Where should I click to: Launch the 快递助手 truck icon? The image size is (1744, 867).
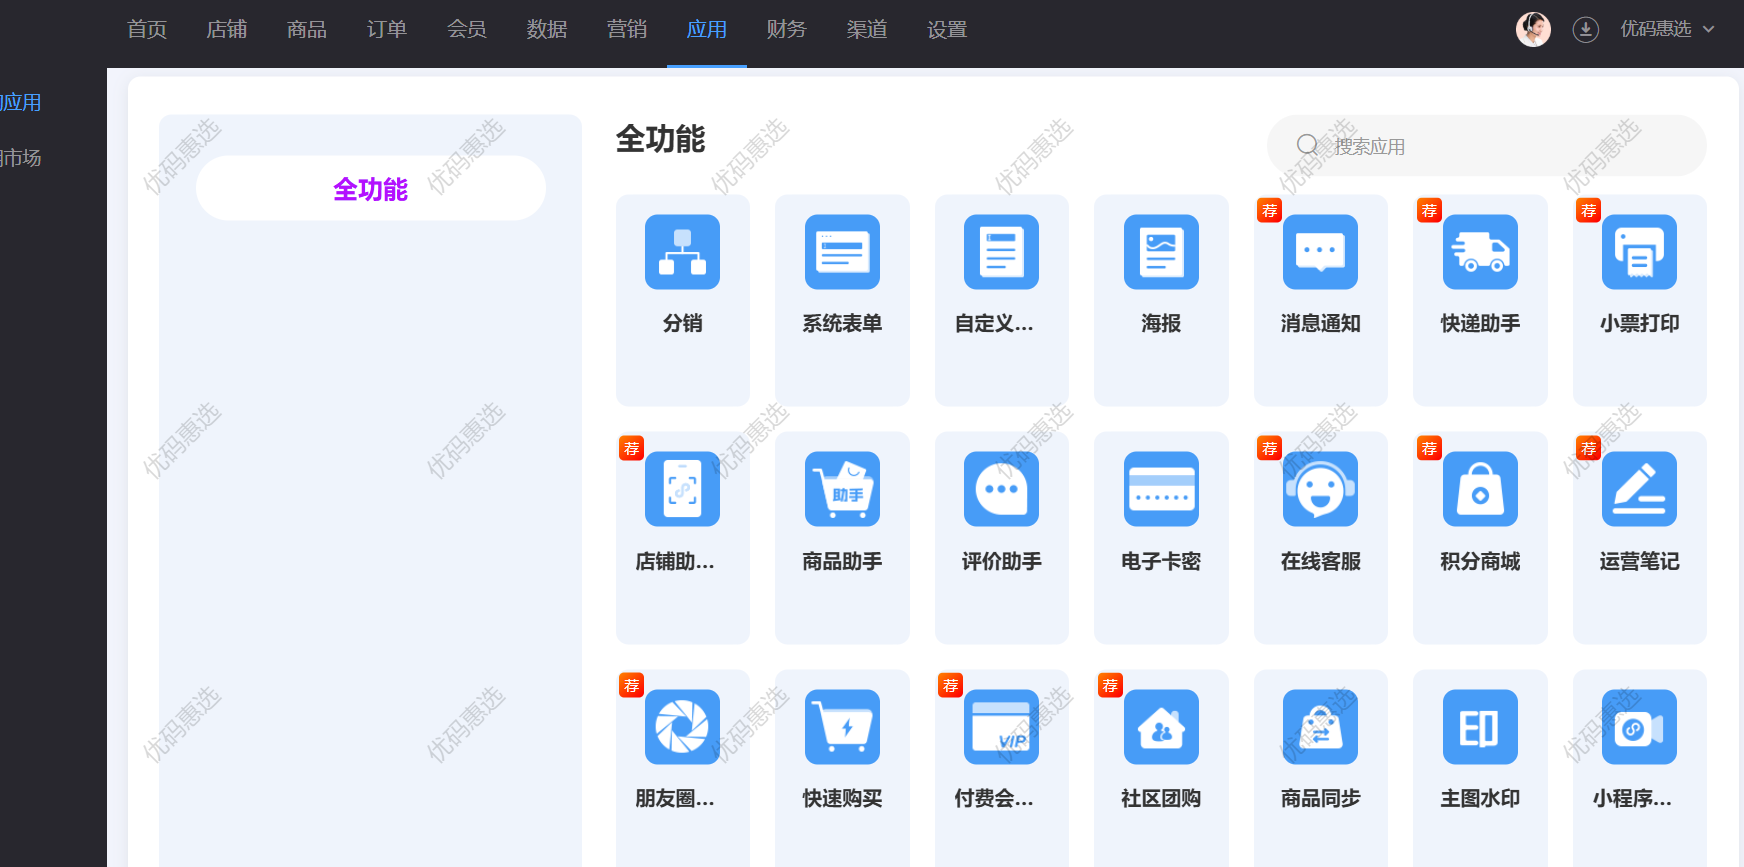[x=1479, y=252]
